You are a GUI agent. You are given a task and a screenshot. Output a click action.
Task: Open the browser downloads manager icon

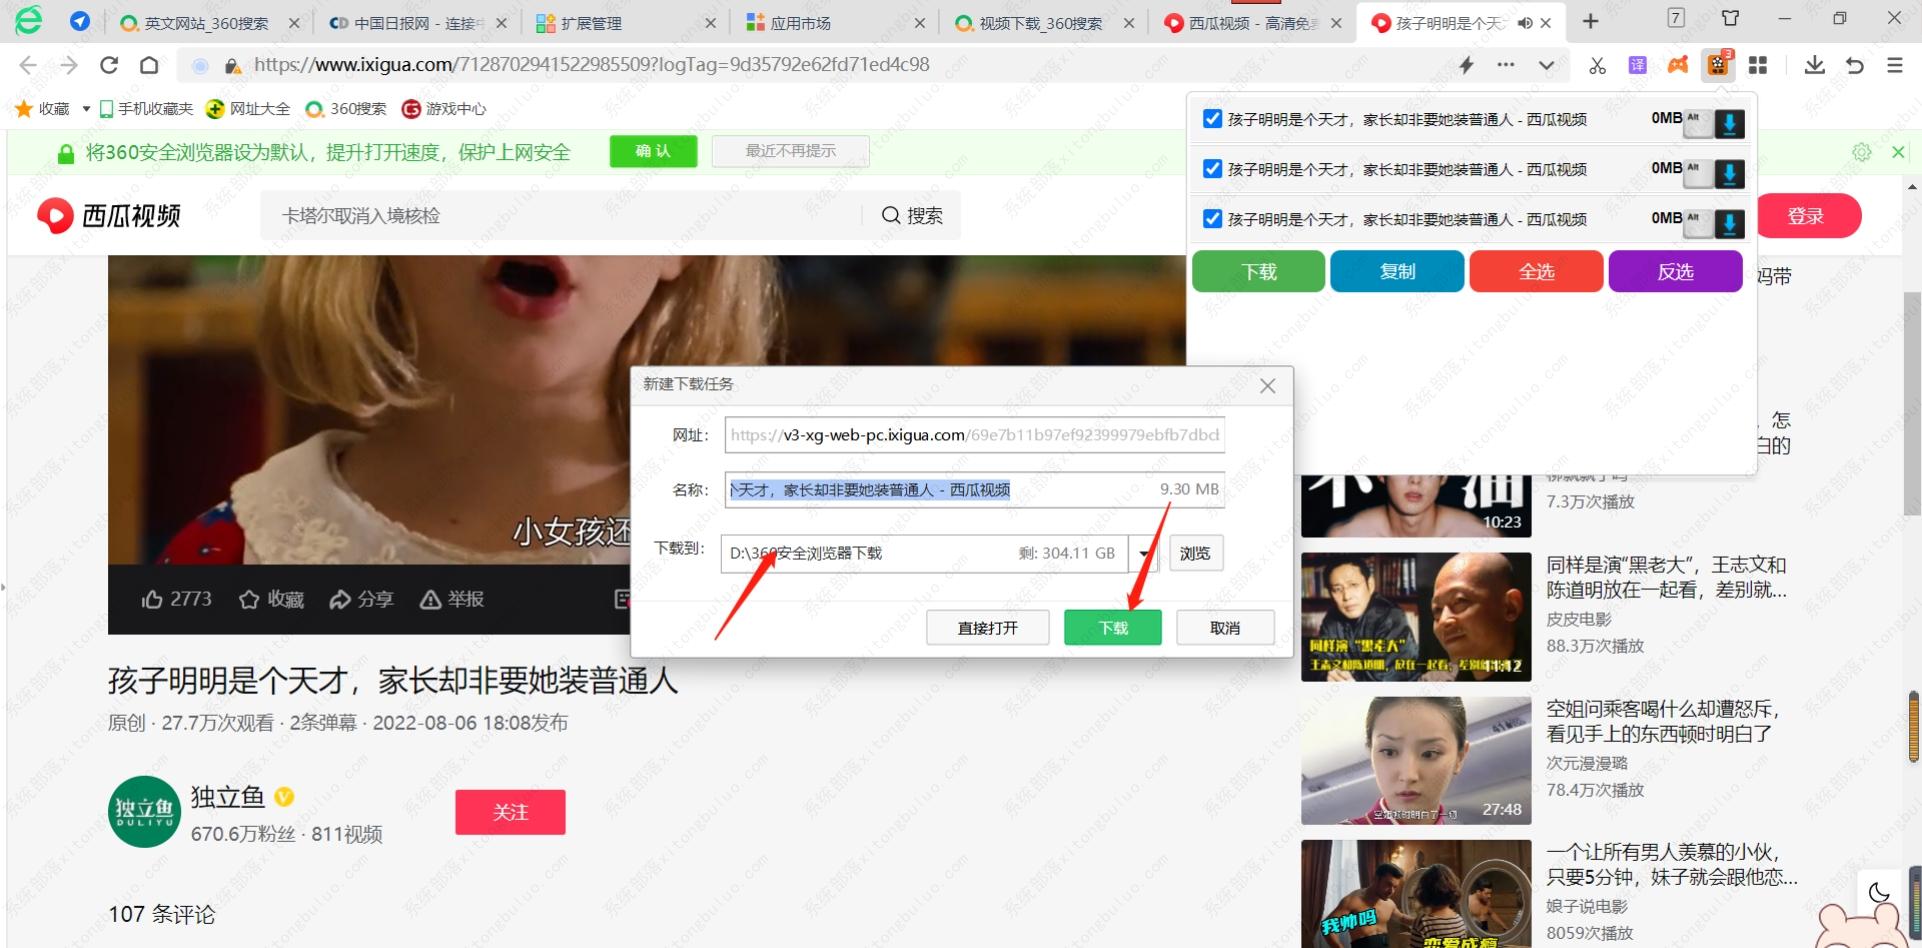pos(1814,66)
